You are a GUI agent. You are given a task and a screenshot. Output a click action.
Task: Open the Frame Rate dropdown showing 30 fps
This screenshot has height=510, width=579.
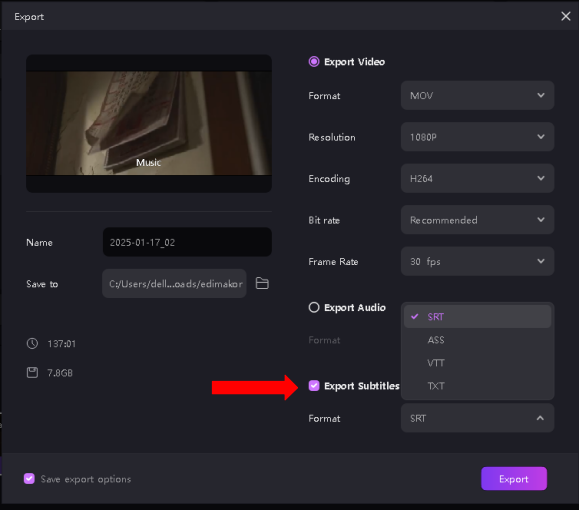pyautogui.click(x=477, y=261)
